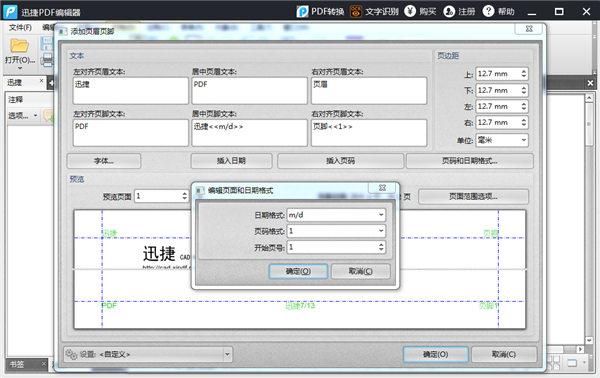The height and width of the screenshot is (378, 600).
Task: Open the 字体... font button
Action: pos(104,161)
